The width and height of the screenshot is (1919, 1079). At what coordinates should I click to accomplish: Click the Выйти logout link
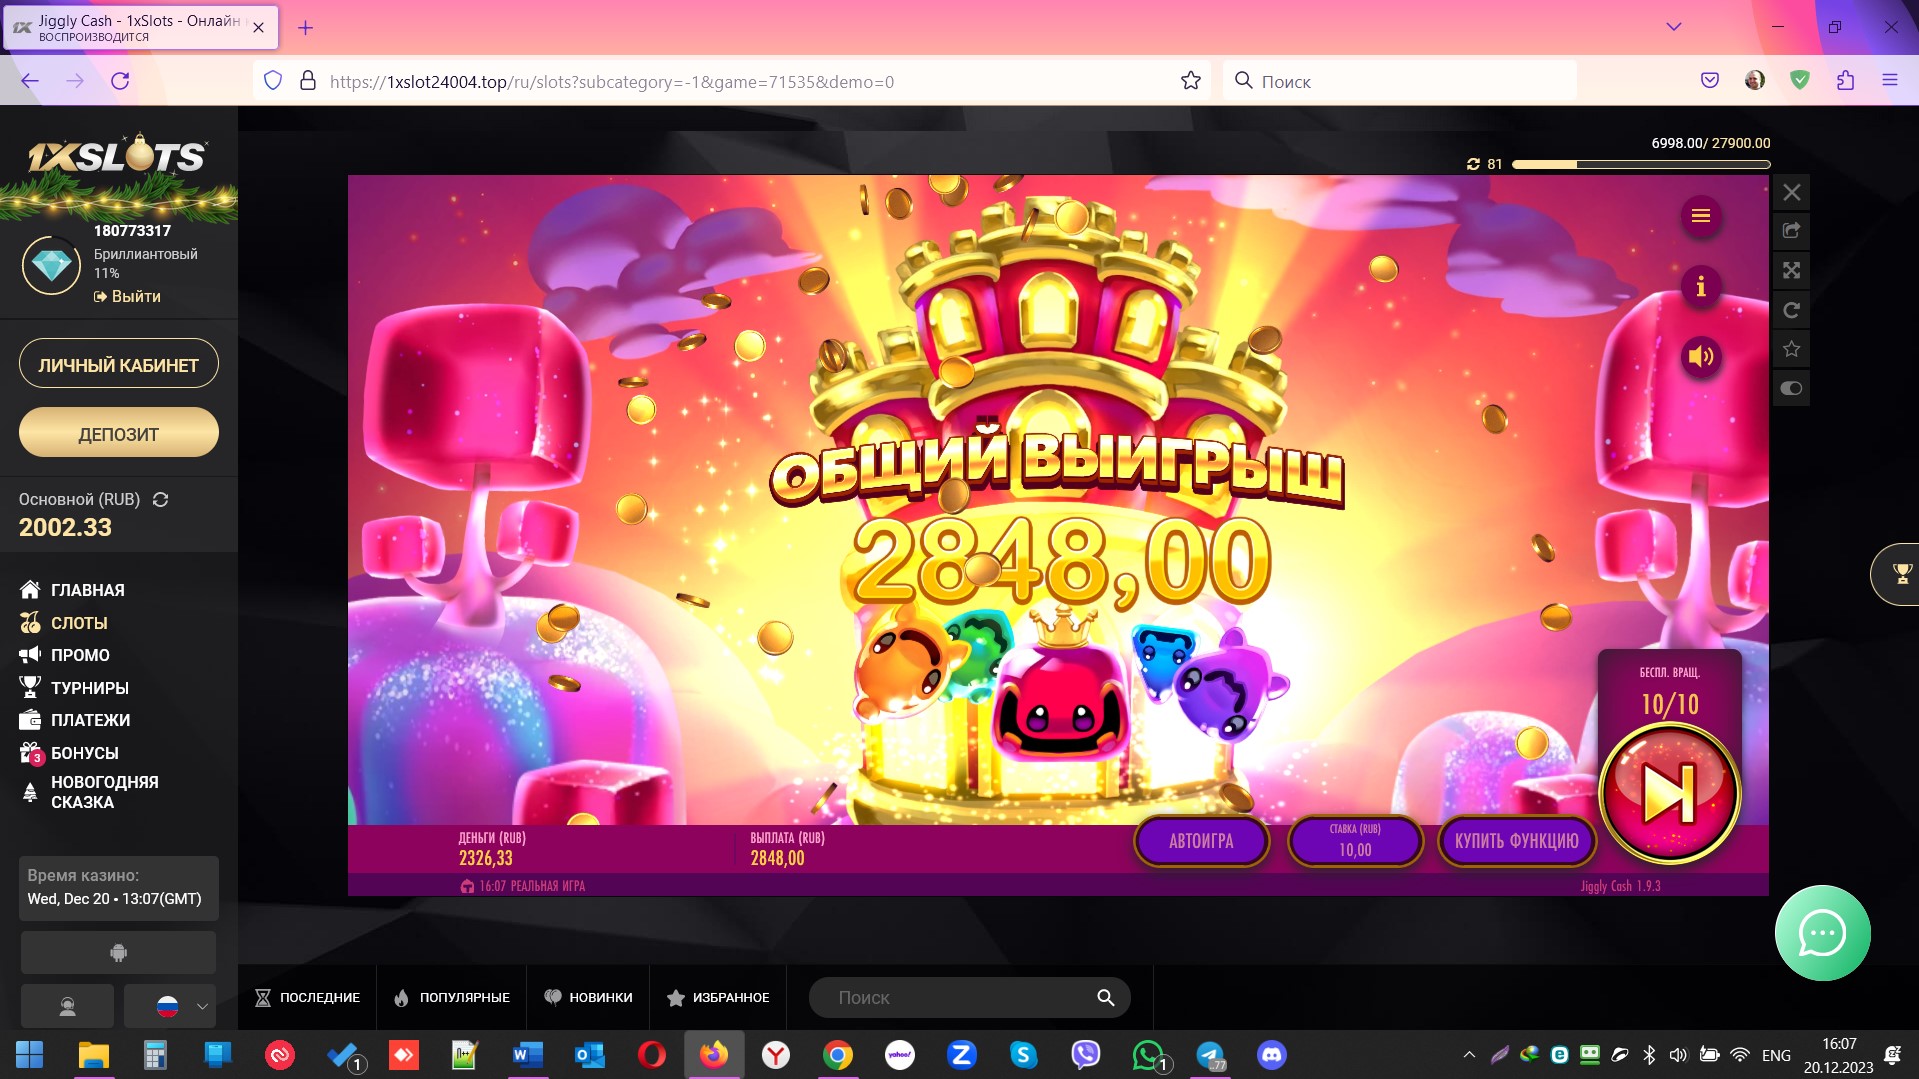tap(127, 296)
